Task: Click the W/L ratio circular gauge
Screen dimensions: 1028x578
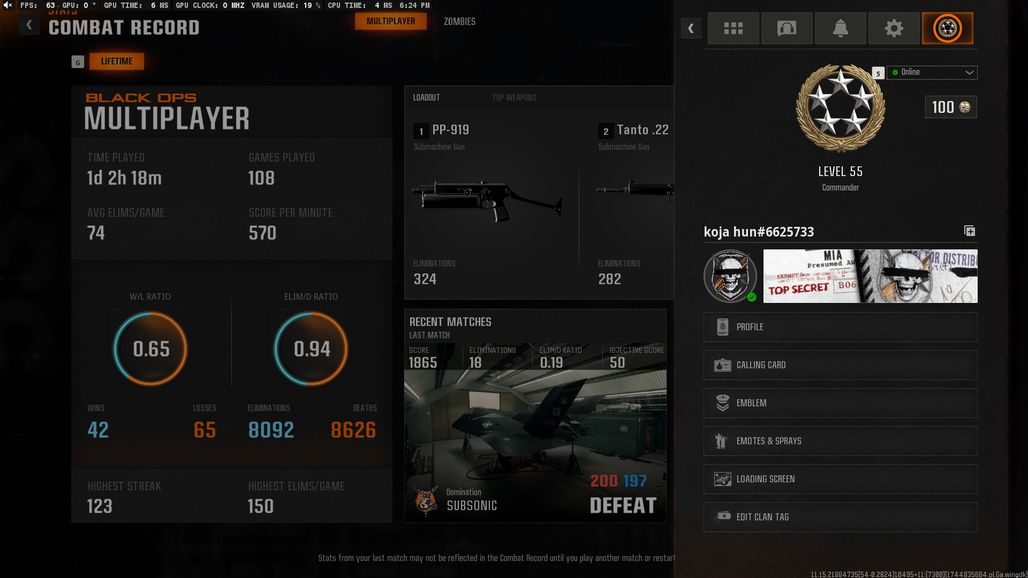Action: [150, 348]
